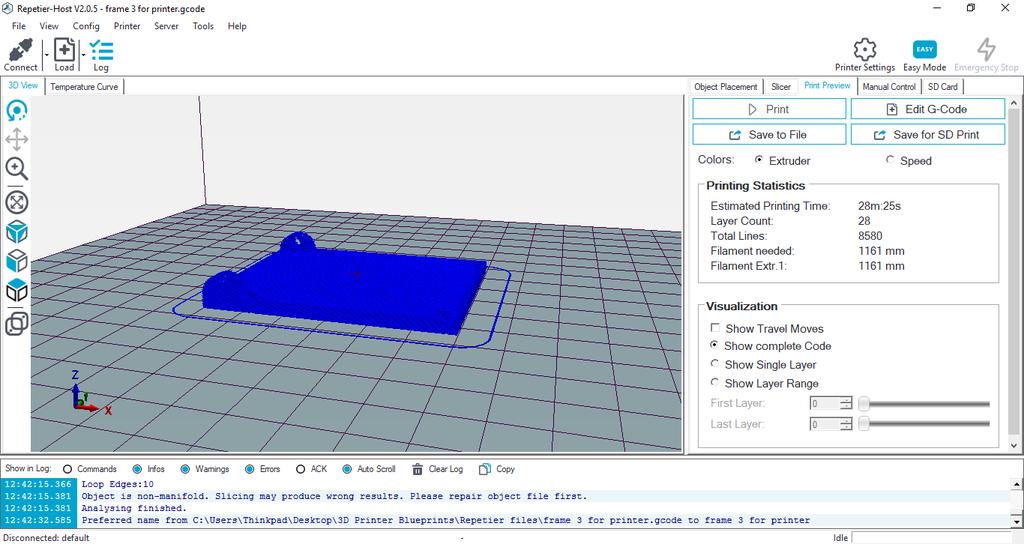Click the Clear Log trash icon
The width and height of the screenshot is (1024, 544).
[x=417, y=469]
